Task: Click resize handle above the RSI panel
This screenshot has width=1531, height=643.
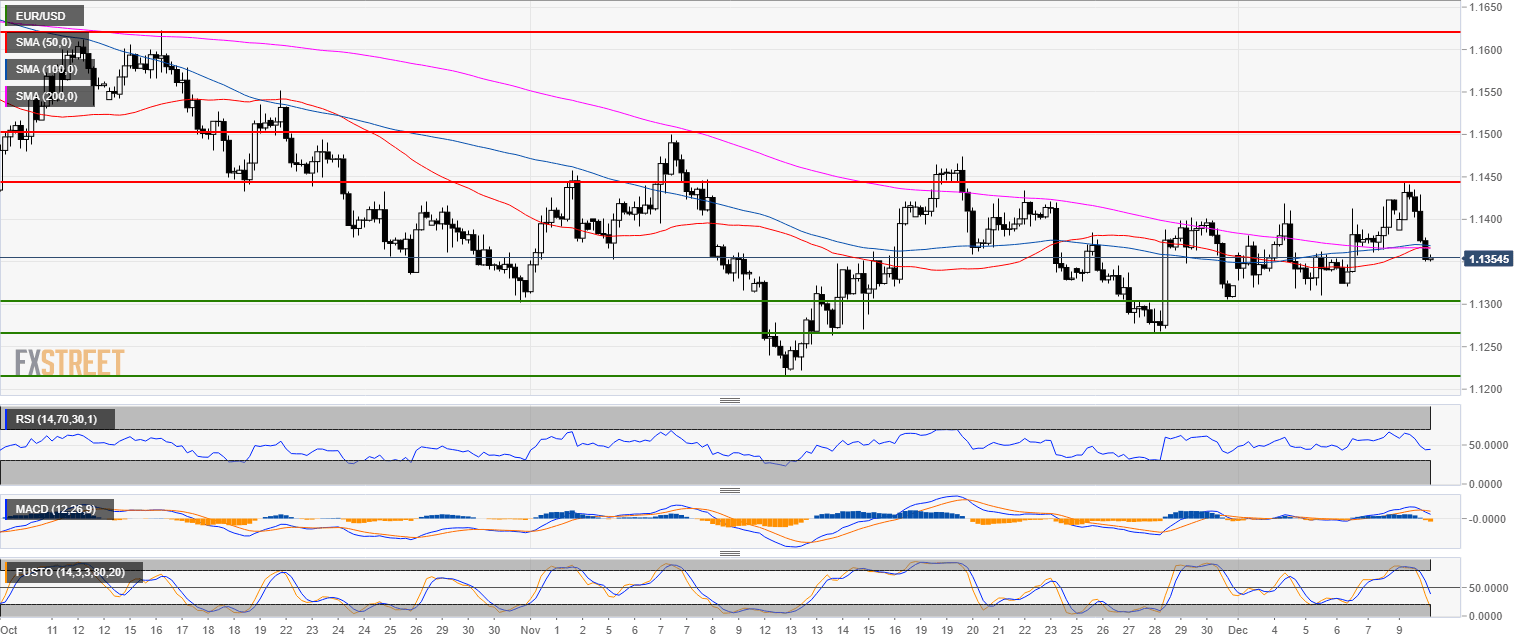Action: 729,400
